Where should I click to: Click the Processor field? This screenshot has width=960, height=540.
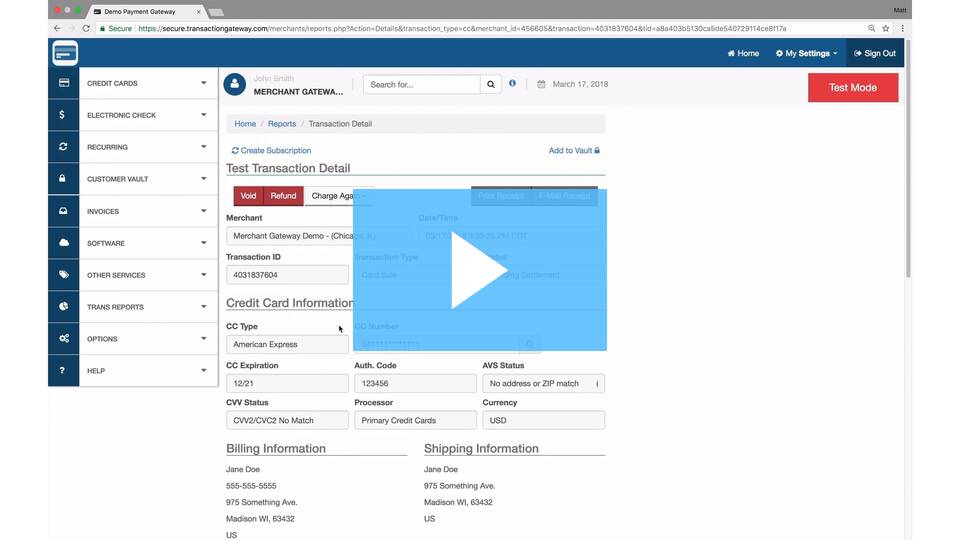pos(415,421)
